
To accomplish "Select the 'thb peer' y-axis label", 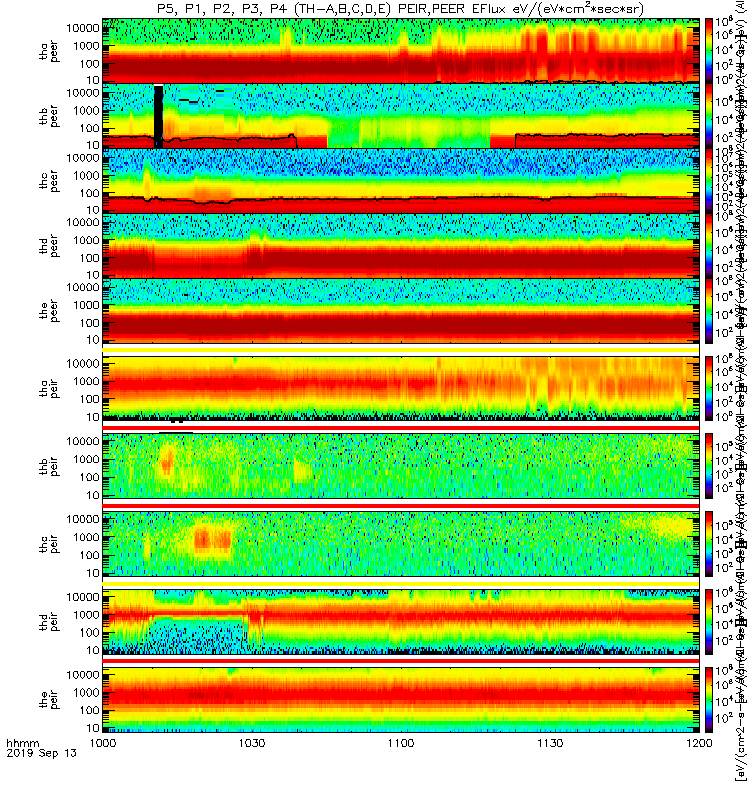I will click(49, 116).
